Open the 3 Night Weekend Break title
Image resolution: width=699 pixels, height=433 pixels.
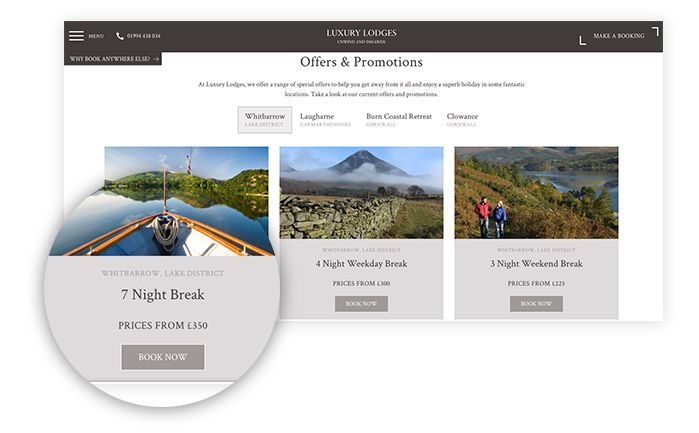pyautogui.click(x=536, y=264)
